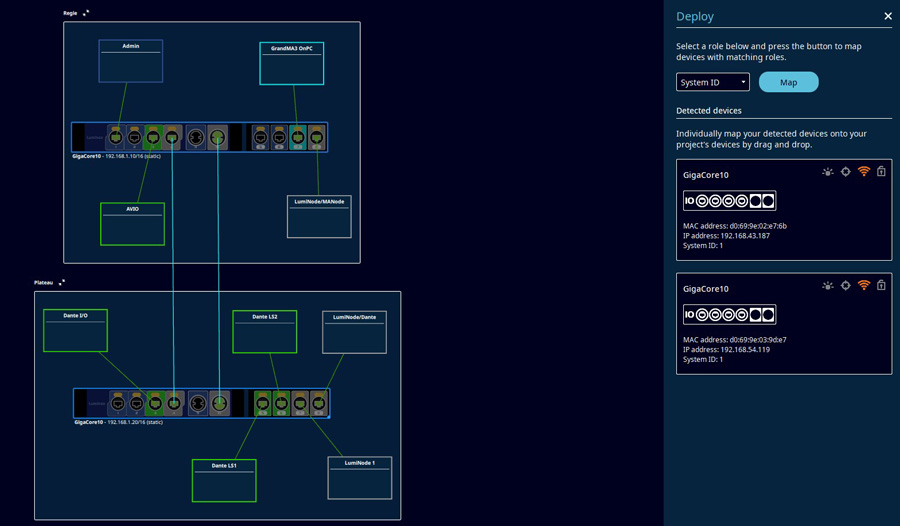Click the identify light icon on the 192.168.54.119 card

point(828,285)
